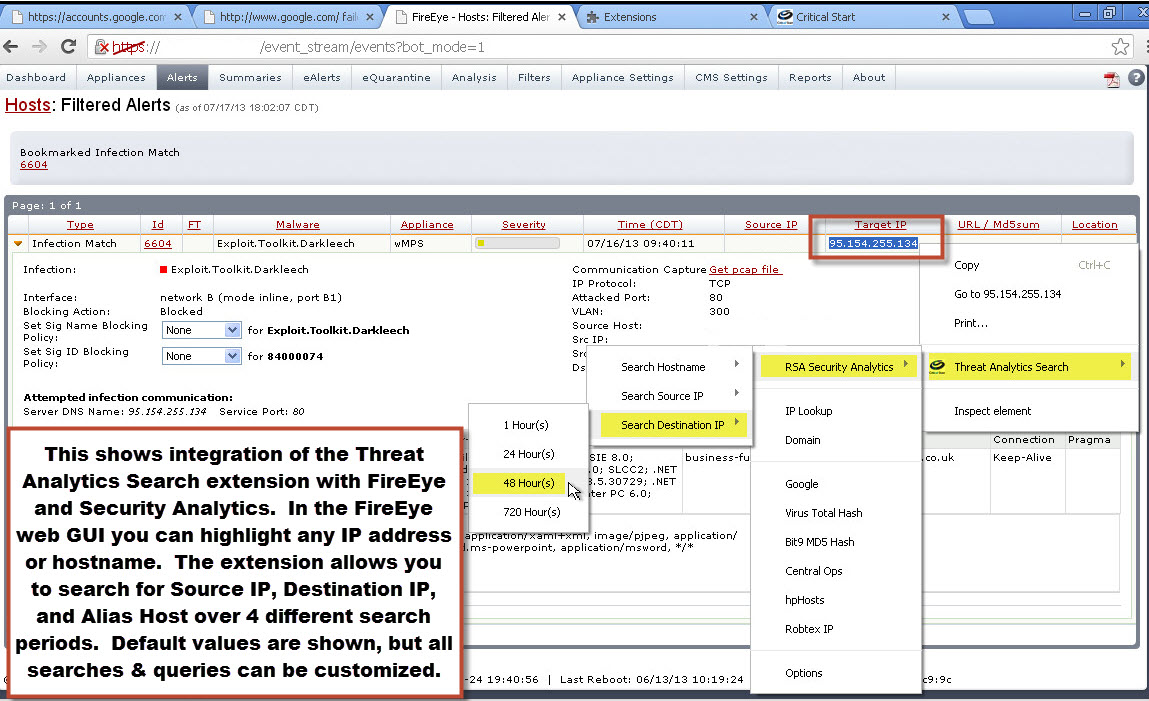The width and height of the screenshot is (1149, 701).
Task: Sort by Severity column header
Action: [523, 225]
